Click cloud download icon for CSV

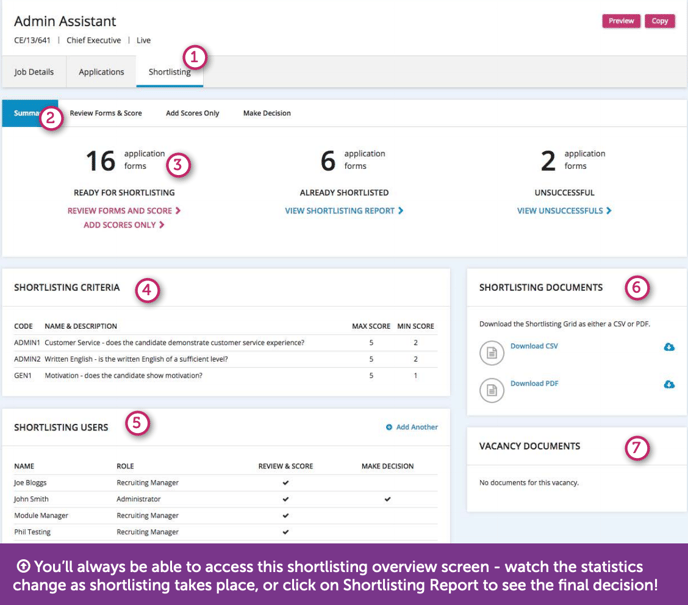point(669,347)
